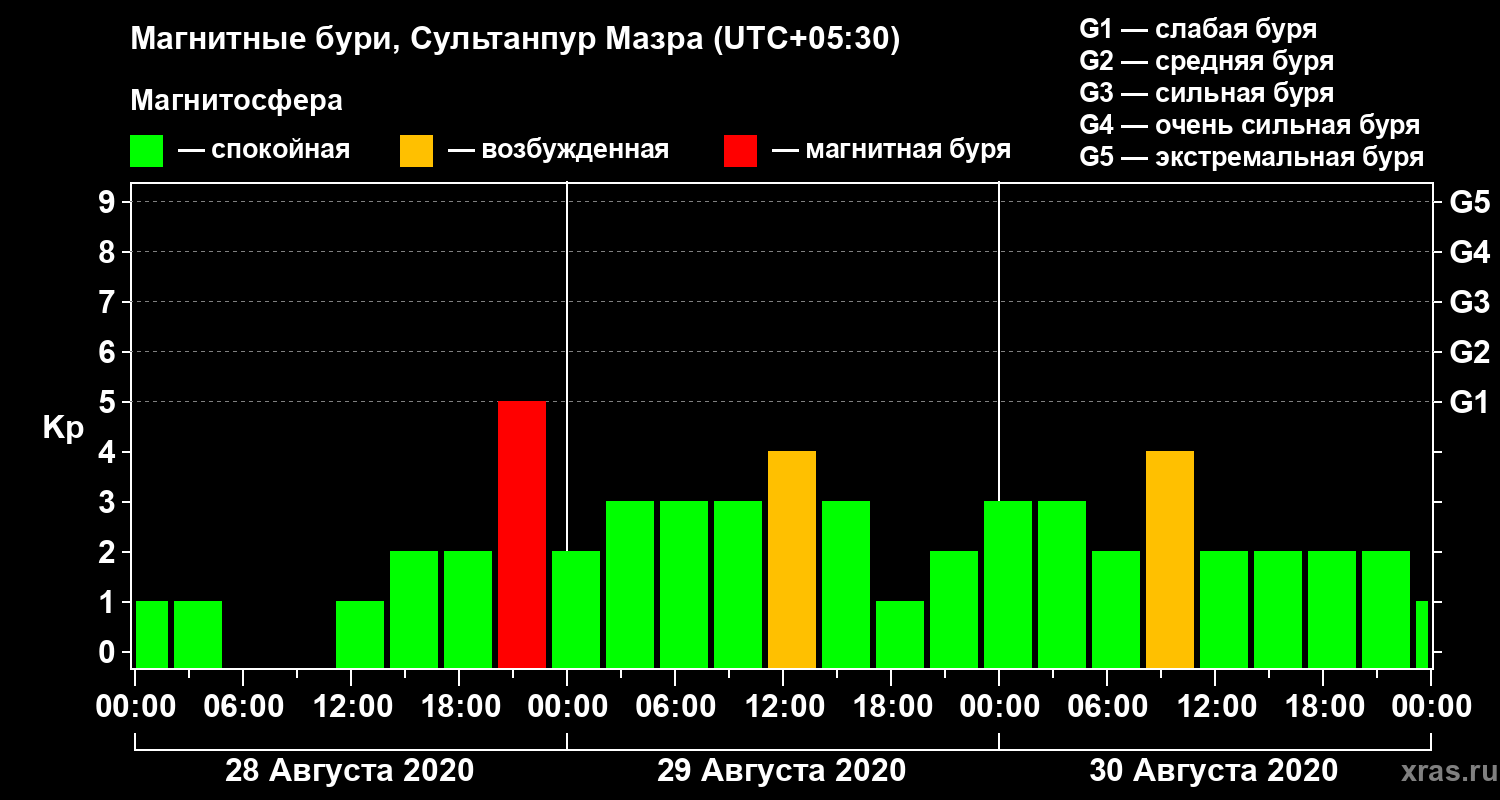Click the 'G3 — сильная буря' legend line
The height and width of the screenshot is (800, 1500).
[x=1207, y=93]
